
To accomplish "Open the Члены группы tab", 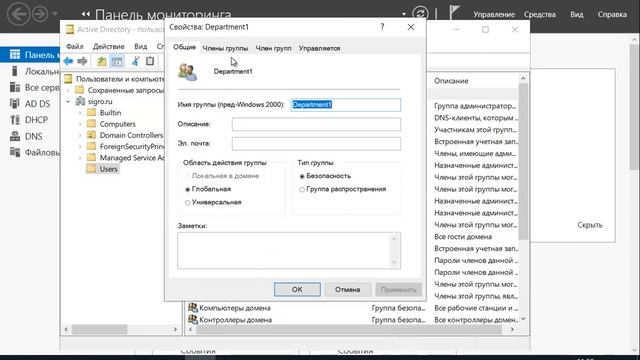I will click(x=225, y=48).
